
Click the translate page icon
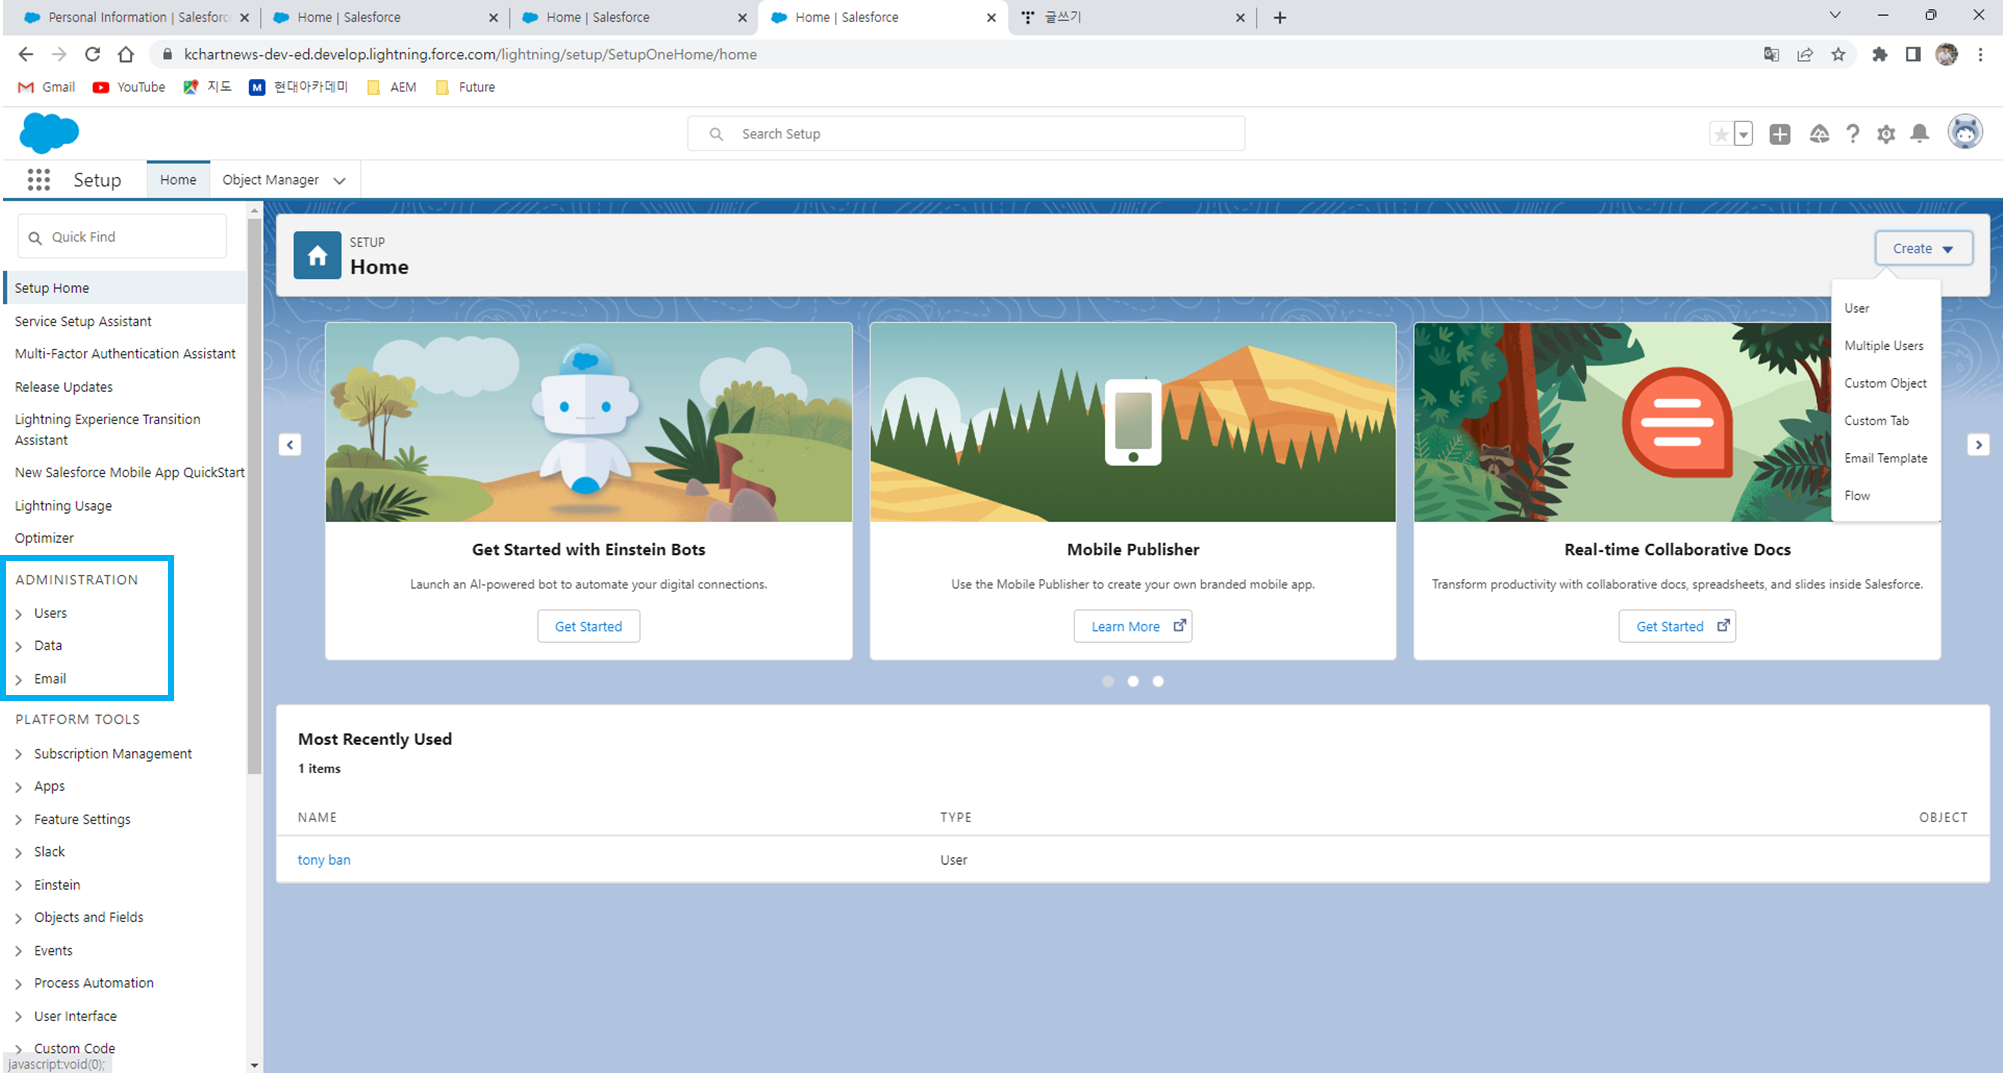click(x=1771, y=54)
